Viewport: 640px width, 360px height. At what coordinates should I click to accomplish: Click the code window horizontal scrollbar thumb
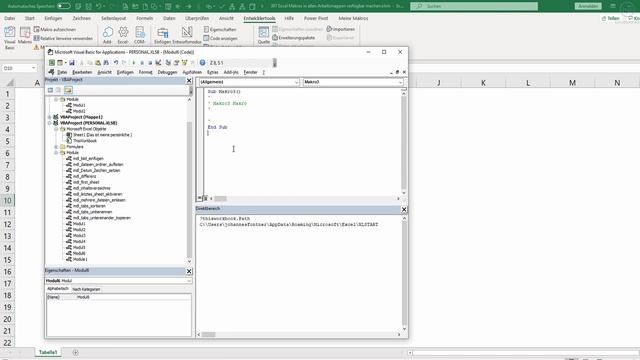(x=220, y=199)
